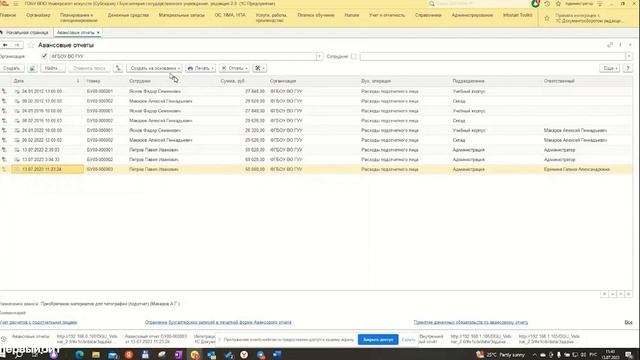640x360 pixels.
Task: Open the three-dot form options icon
Action: pos(620,45)
